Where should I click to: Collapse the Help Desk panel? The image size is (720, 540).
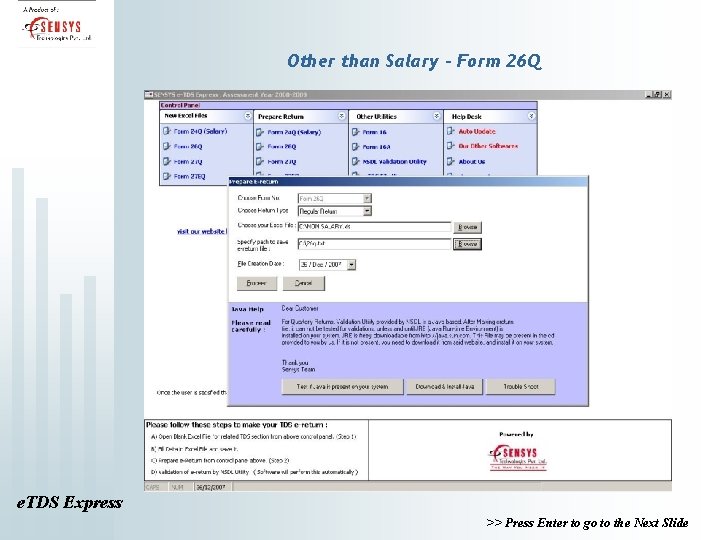pyautogui.click(x=531, y=116)
